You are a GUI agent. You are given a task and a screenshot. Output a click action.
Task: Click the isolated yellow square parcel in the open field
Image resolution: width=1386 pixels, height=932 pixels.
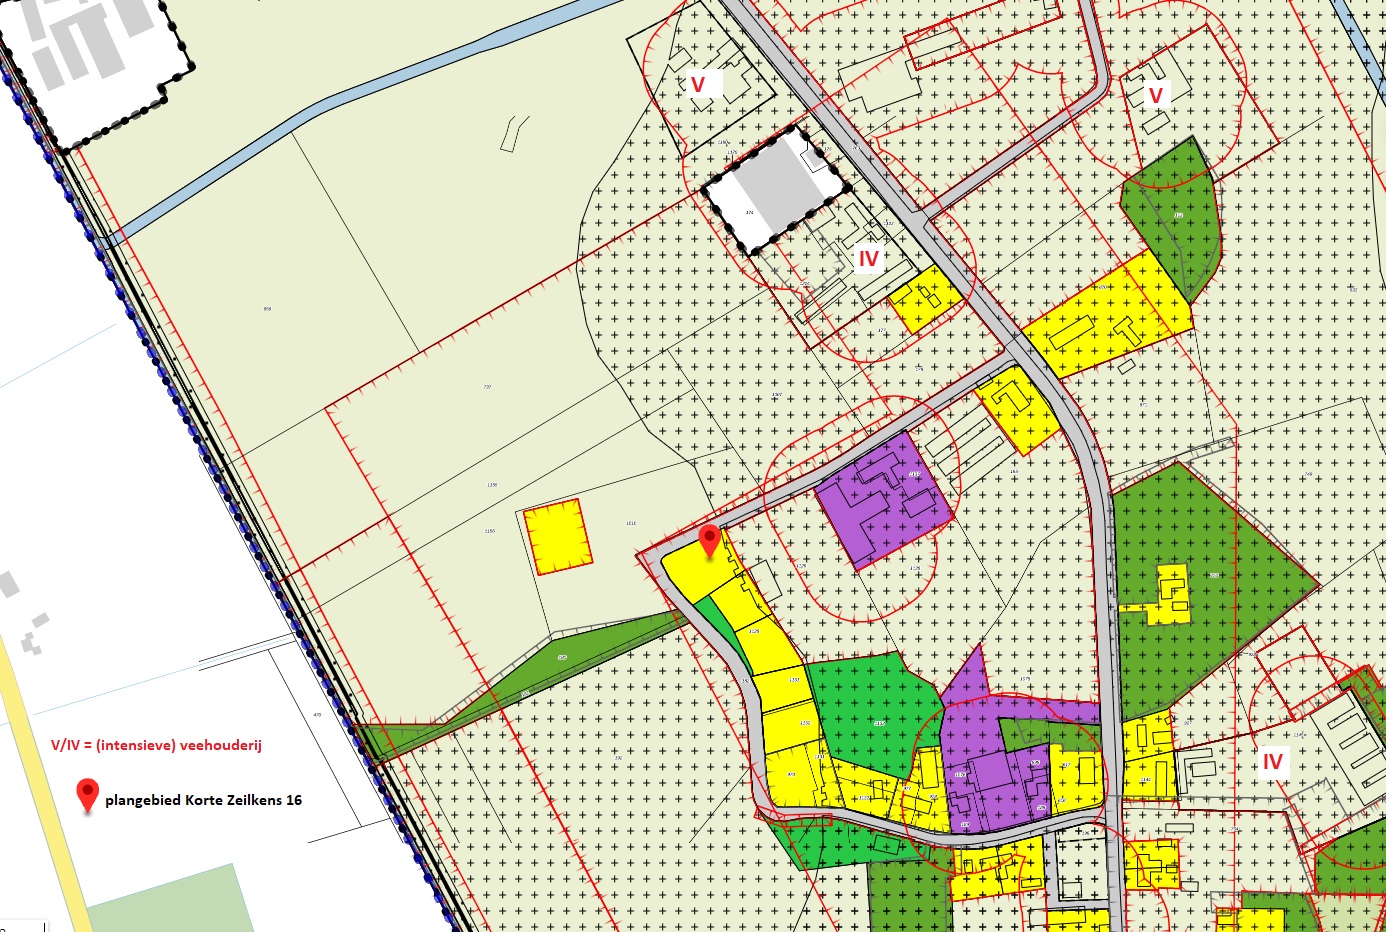point(558,537)
